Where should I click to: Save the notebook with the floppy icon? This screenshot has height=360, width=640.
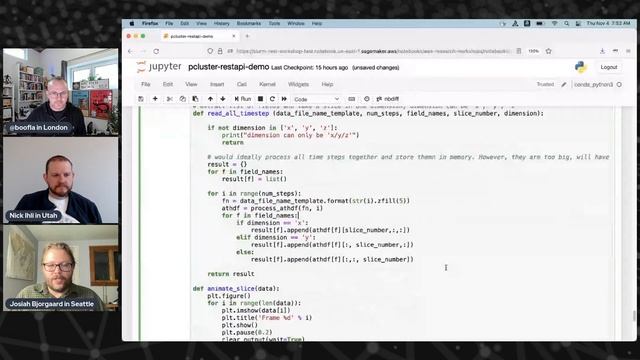click(141, 99)
